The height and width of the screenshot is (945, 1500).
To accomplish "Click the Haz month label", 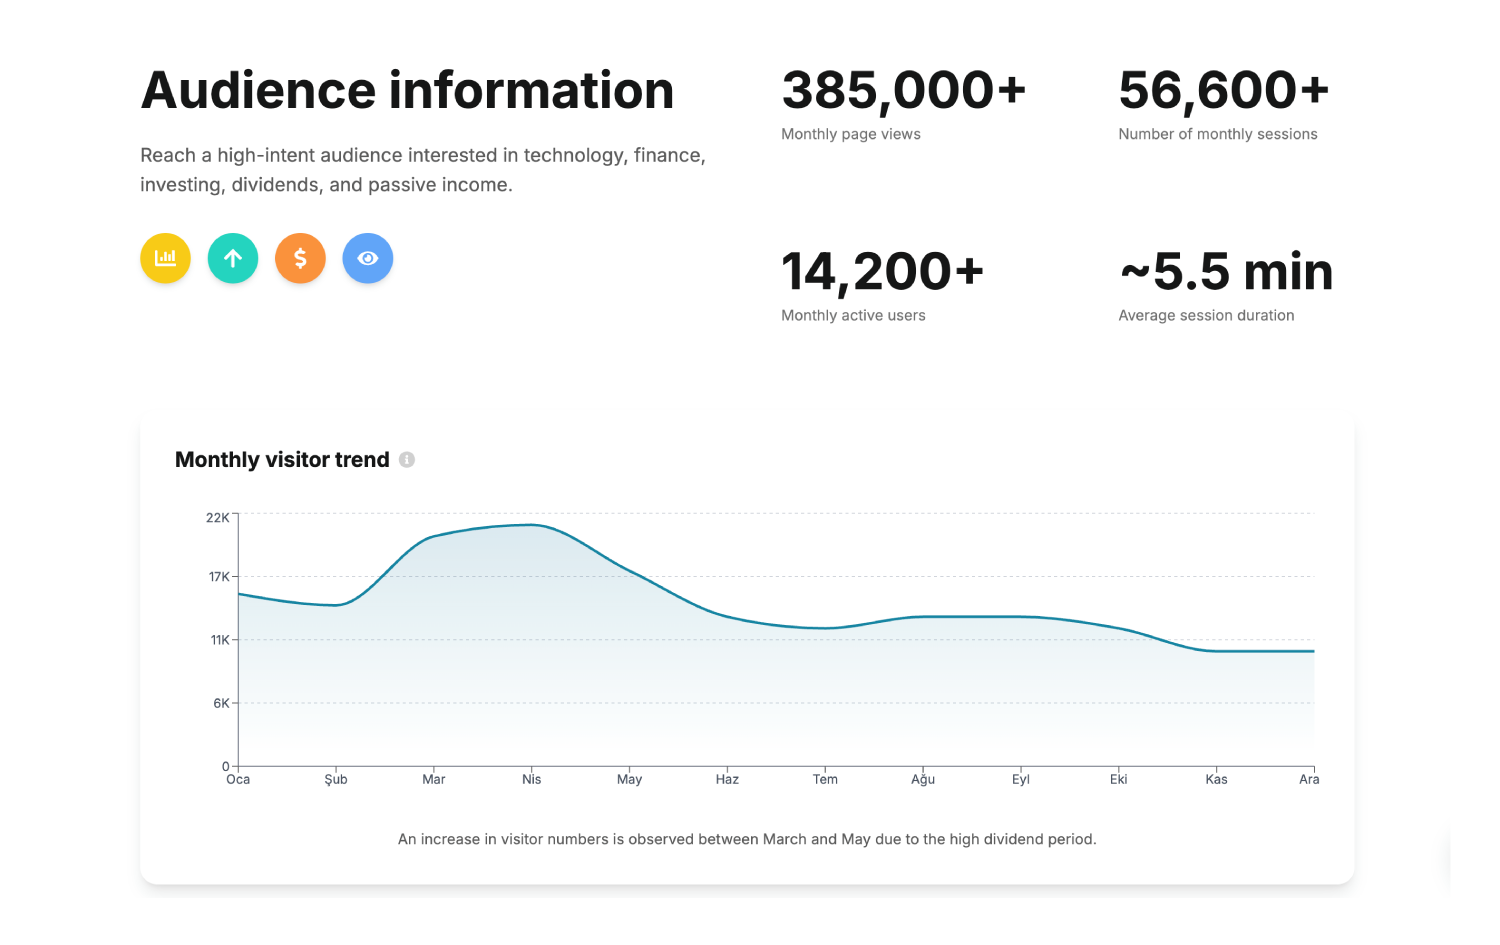I will pos(727,779).
